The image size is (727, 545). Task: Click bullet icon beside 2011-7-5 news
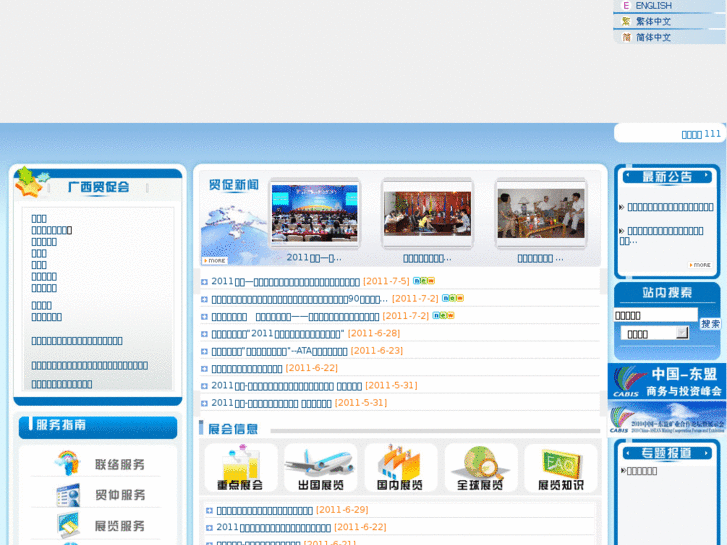(204, 282)
